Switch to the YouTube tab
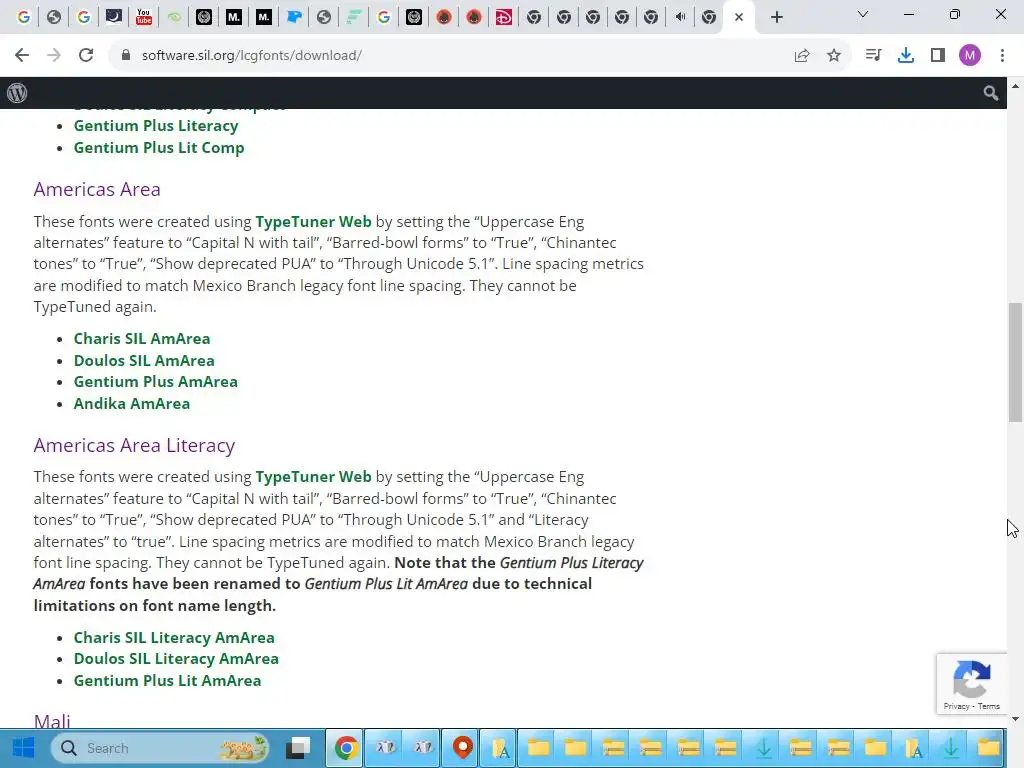1024x768 pixels. coord(144,17)
